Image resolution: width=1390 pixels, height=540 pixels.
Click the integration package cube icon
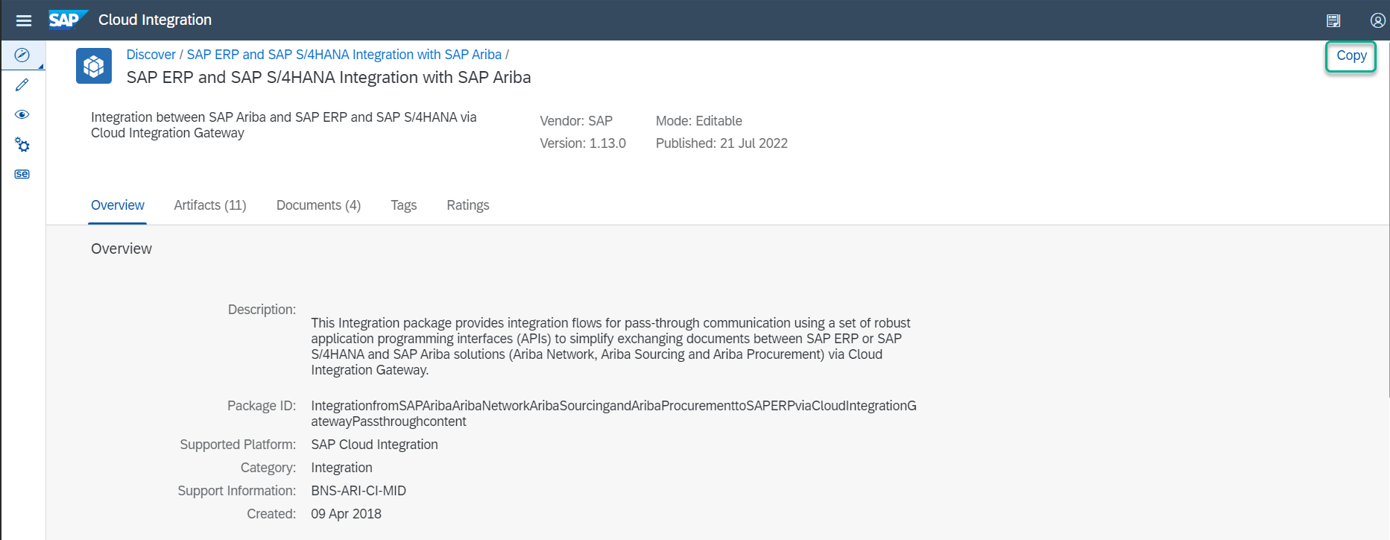point(94,67)
